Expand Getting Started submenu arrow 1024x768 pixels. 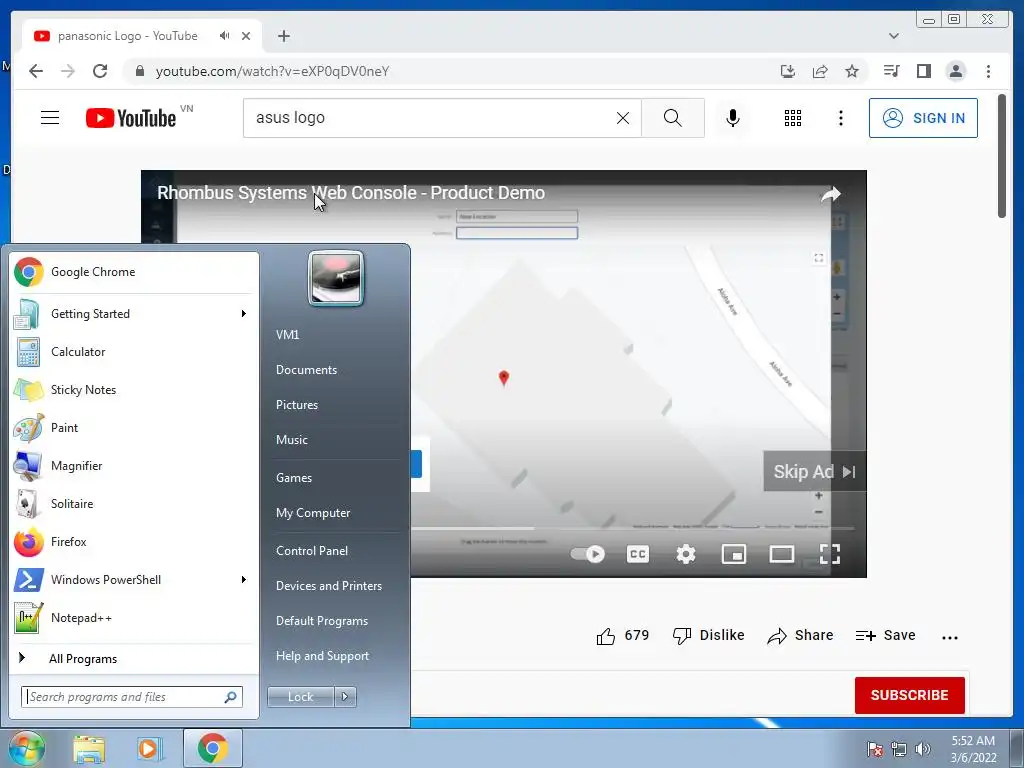tap(244, 313)
